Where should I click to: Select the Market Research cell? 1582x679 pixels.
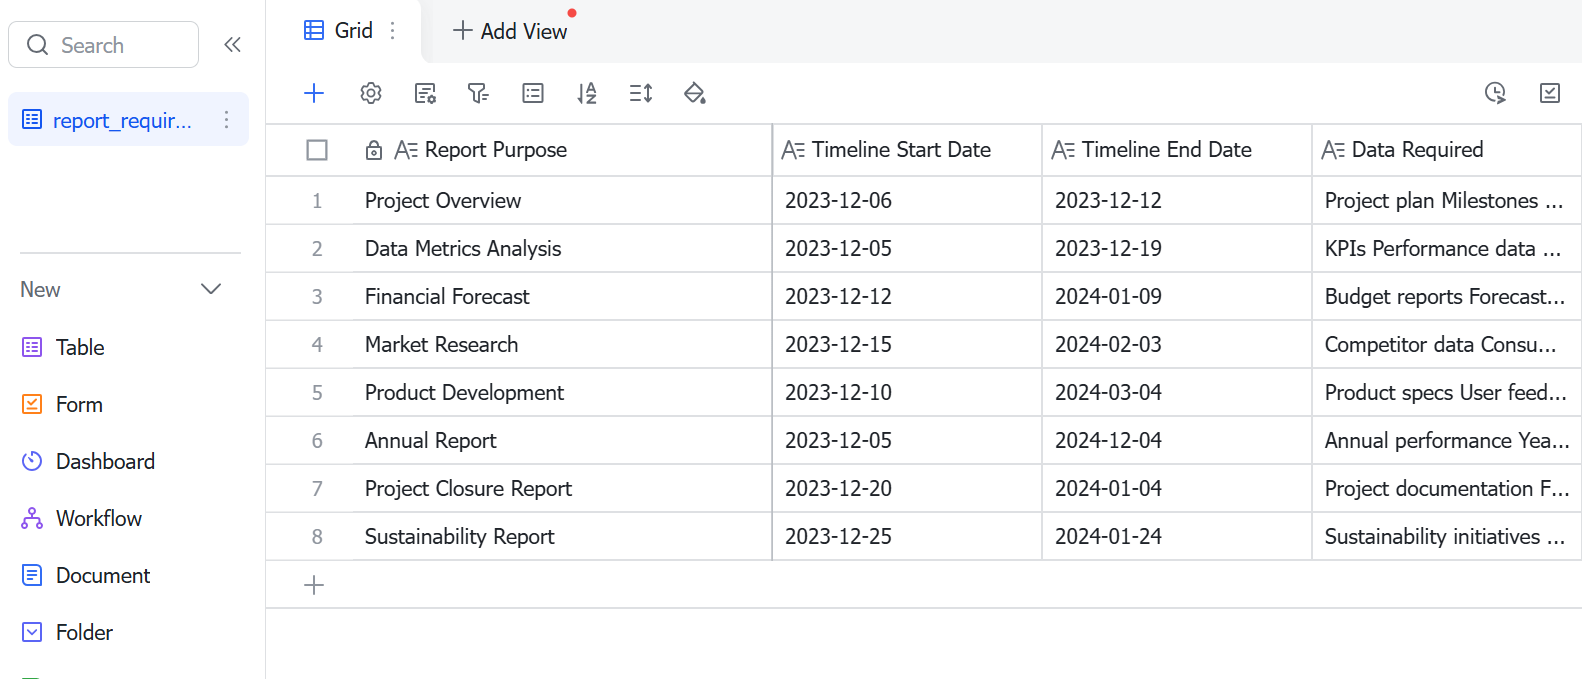[x=562, y=345]
